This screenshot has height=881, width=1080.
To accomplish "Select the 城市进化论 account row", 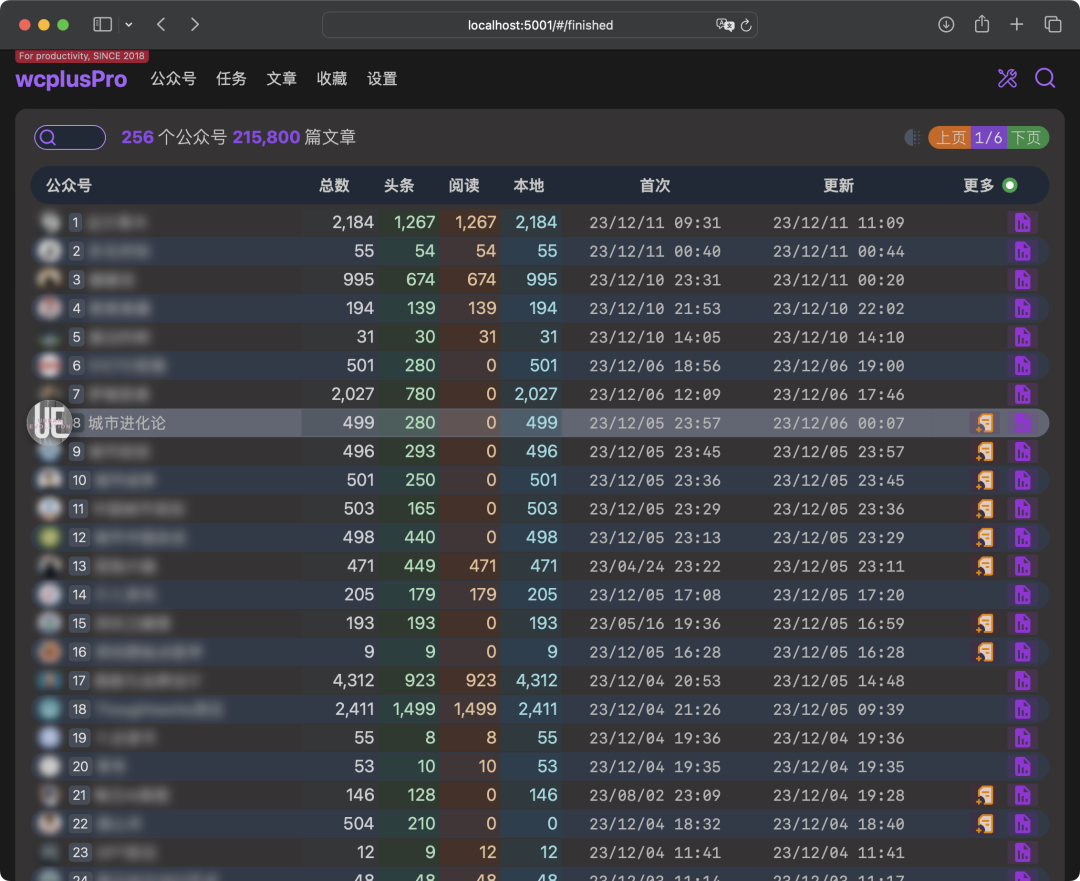I will click(540, 423).
